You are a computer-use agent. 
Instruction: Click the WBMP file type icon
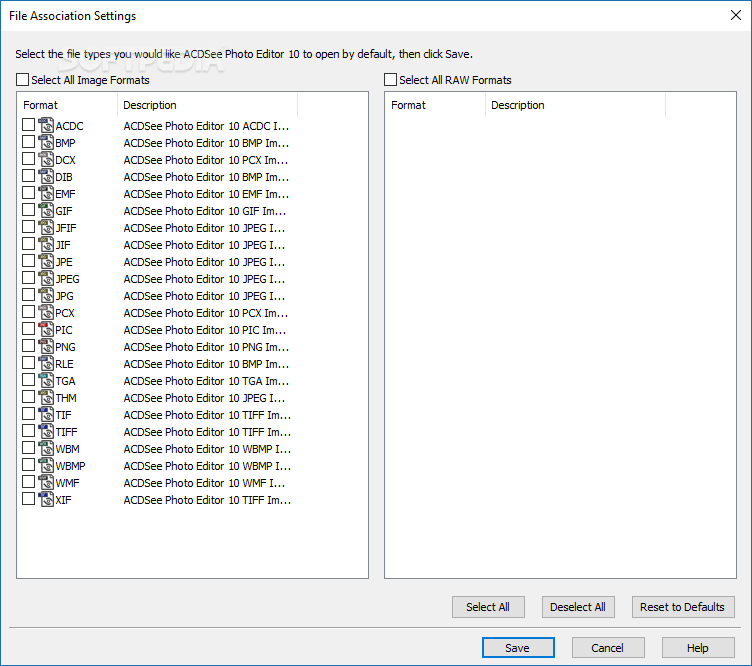coord(46,466)
